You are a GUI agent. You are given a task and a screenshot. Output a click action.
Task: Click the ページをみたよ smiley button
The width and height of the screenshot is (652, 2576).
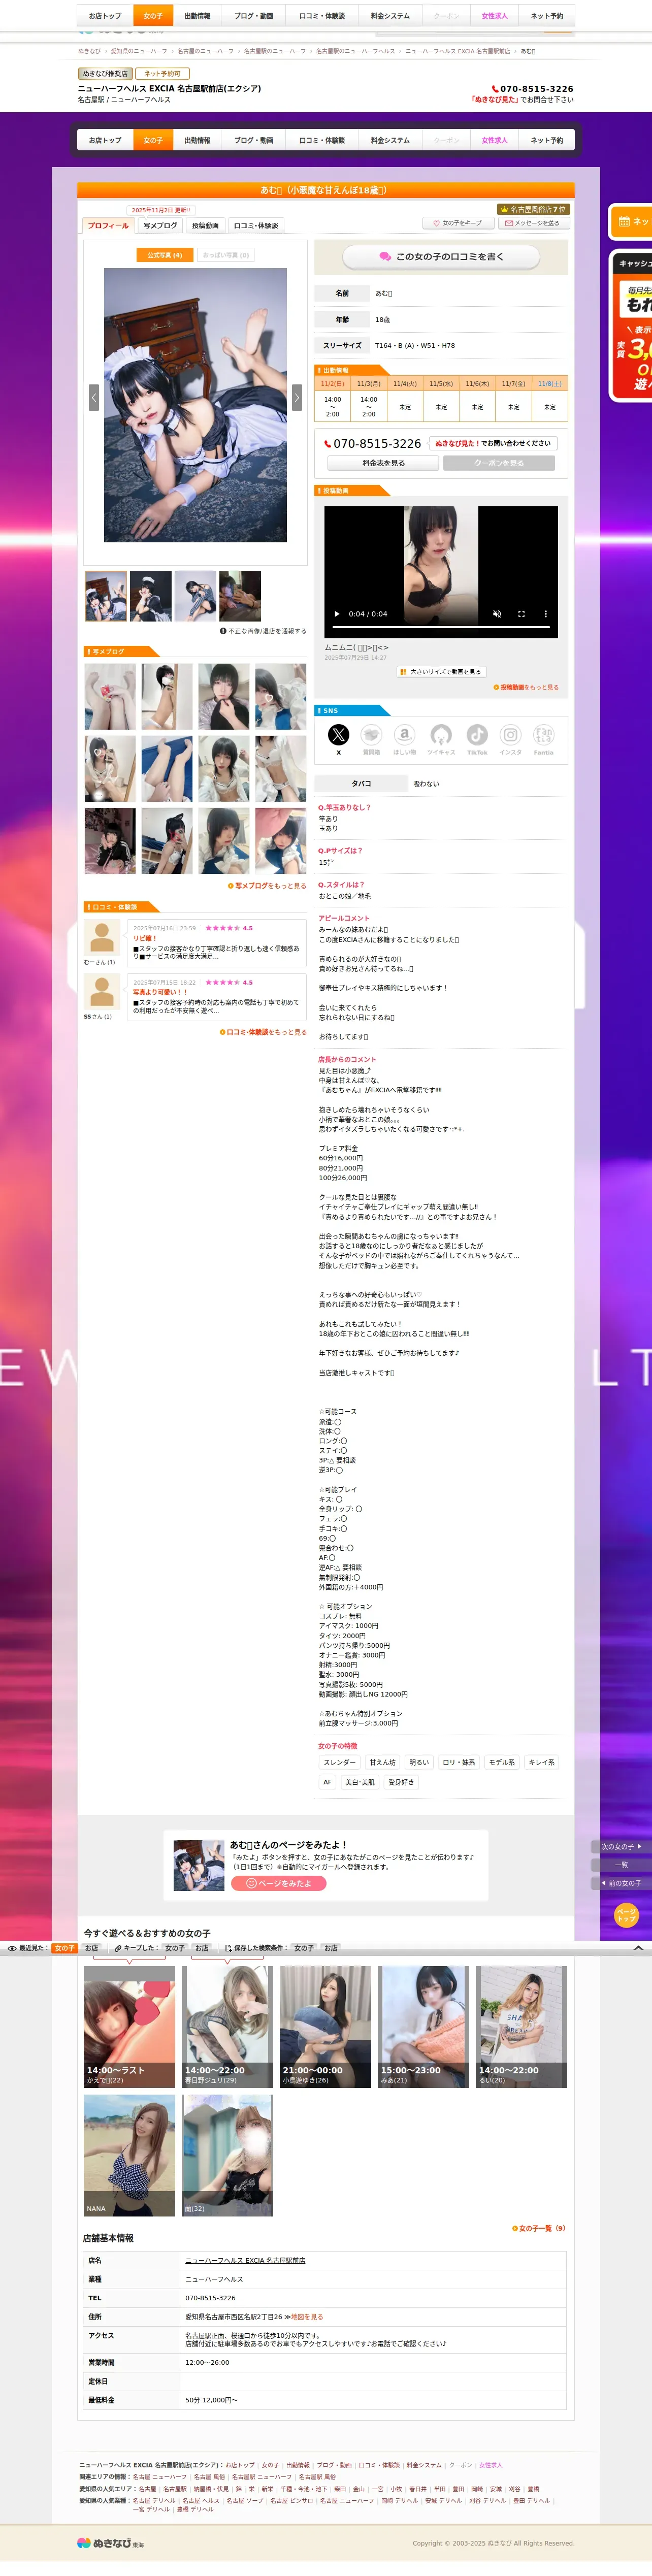point(279,1883)
